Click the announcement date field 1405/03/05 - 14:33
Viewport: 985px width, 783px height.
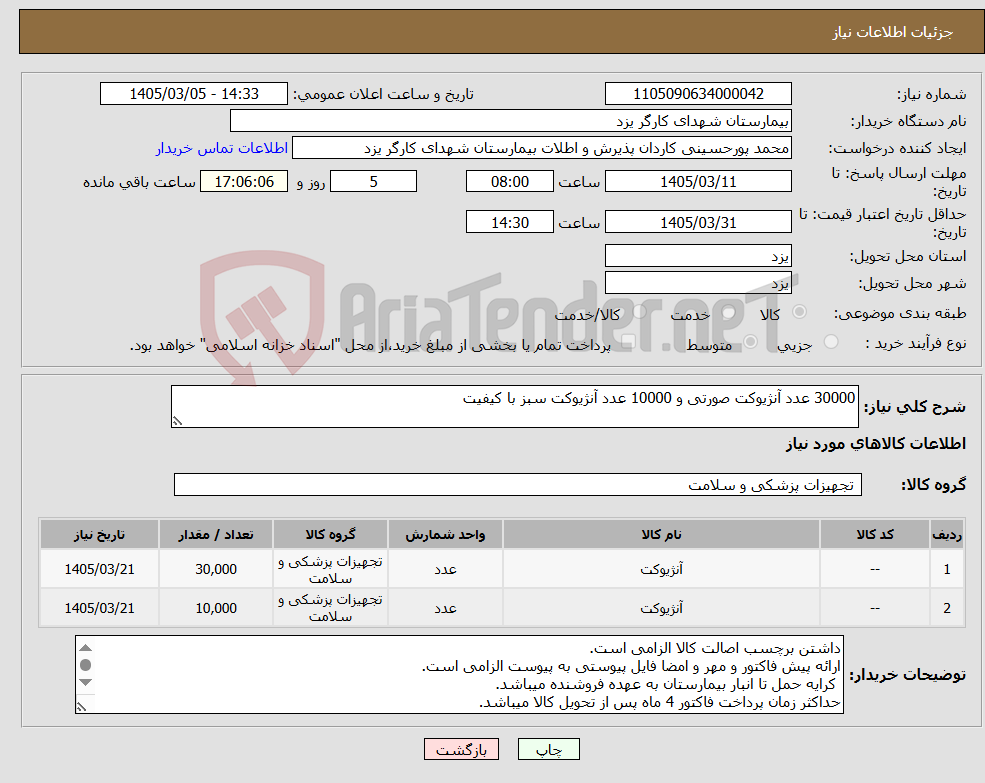click(193, 94)
